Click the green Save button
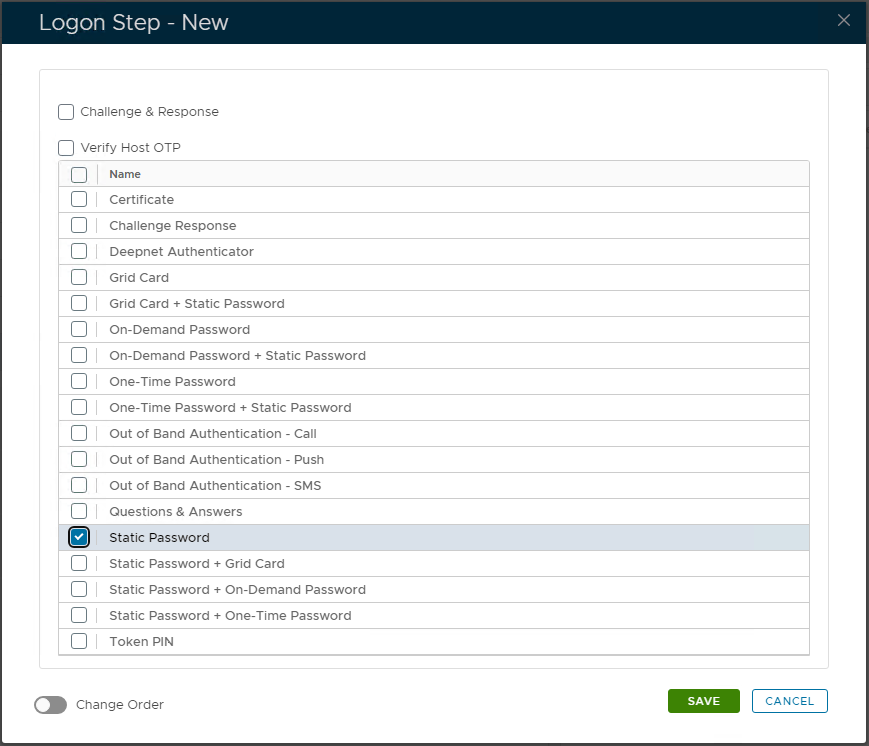Viewport: 869px width, 746px height. [x=703, y=701]
